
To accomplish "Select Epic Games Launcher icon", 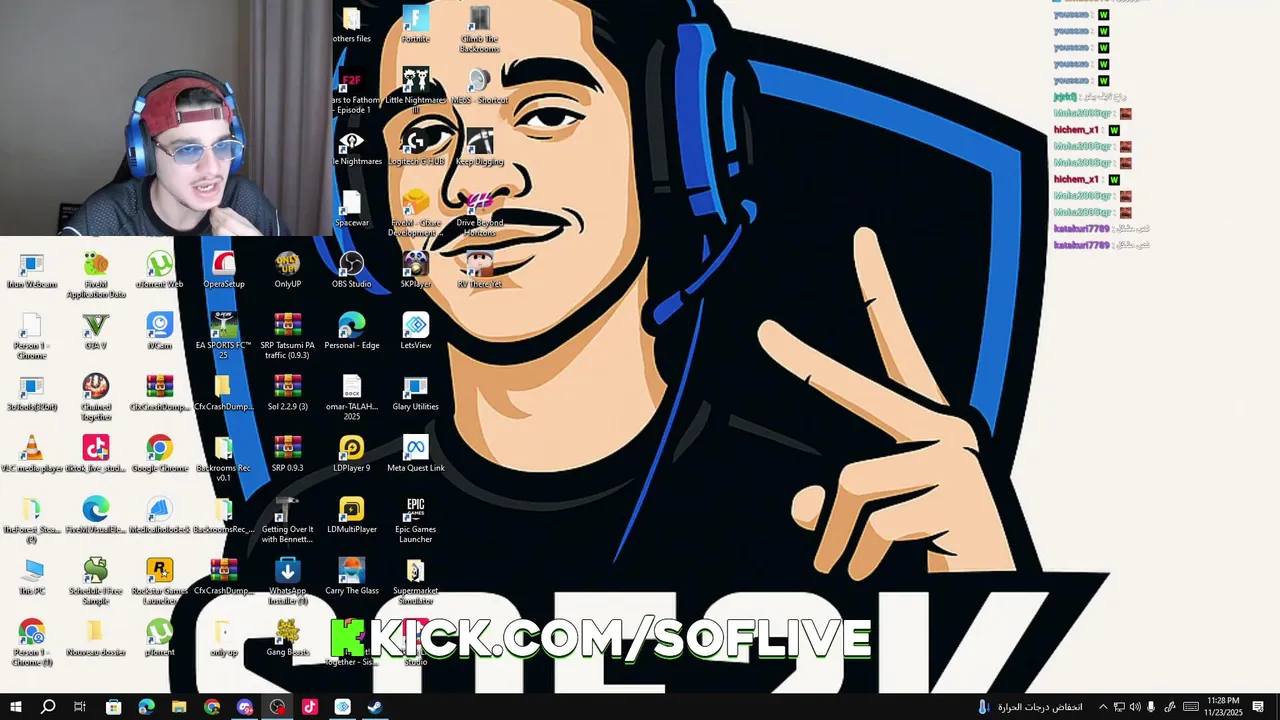I will (416, 520).
